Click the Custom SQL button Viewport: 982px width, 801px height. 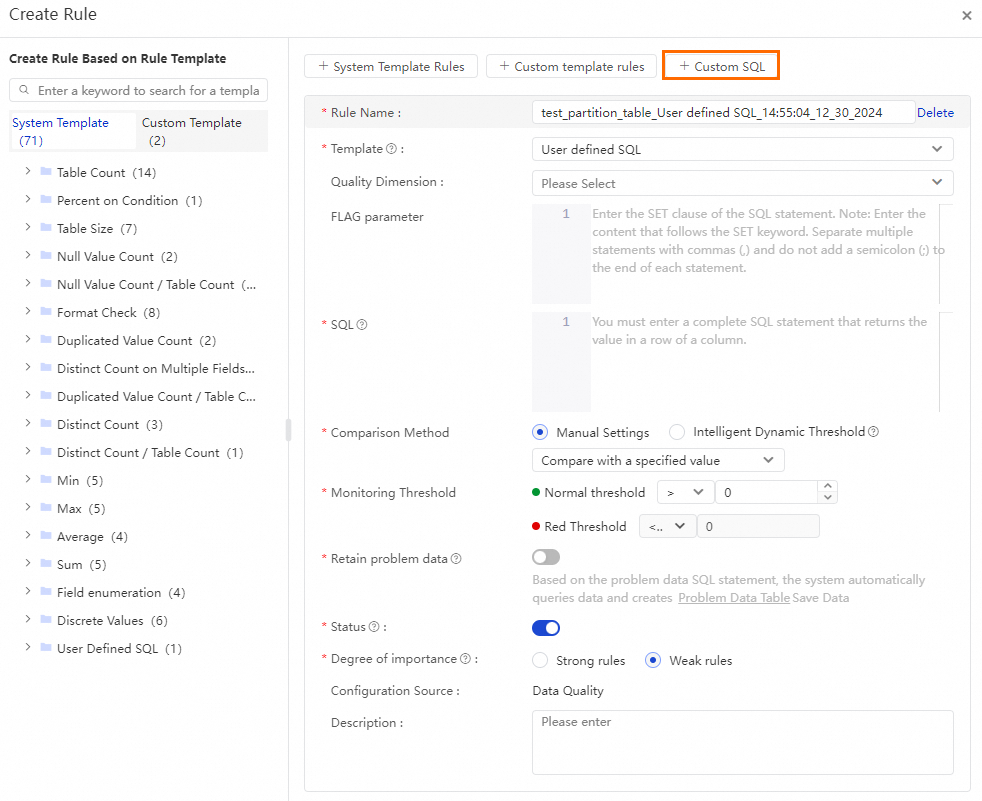coord(721,66)
